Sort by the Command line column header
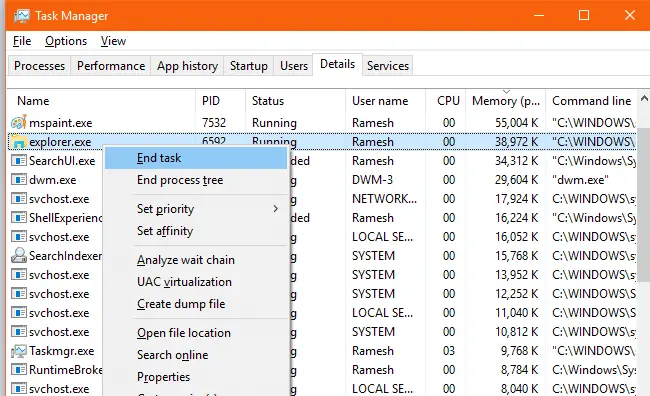 (x=592, y=101)
